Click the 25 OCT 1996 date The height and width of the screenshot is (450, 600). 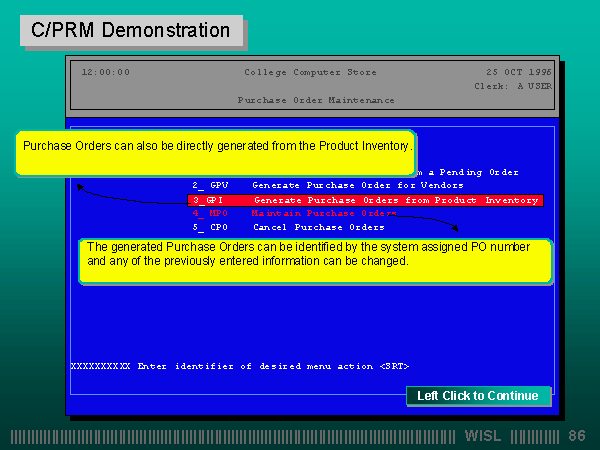coord(518,72)
